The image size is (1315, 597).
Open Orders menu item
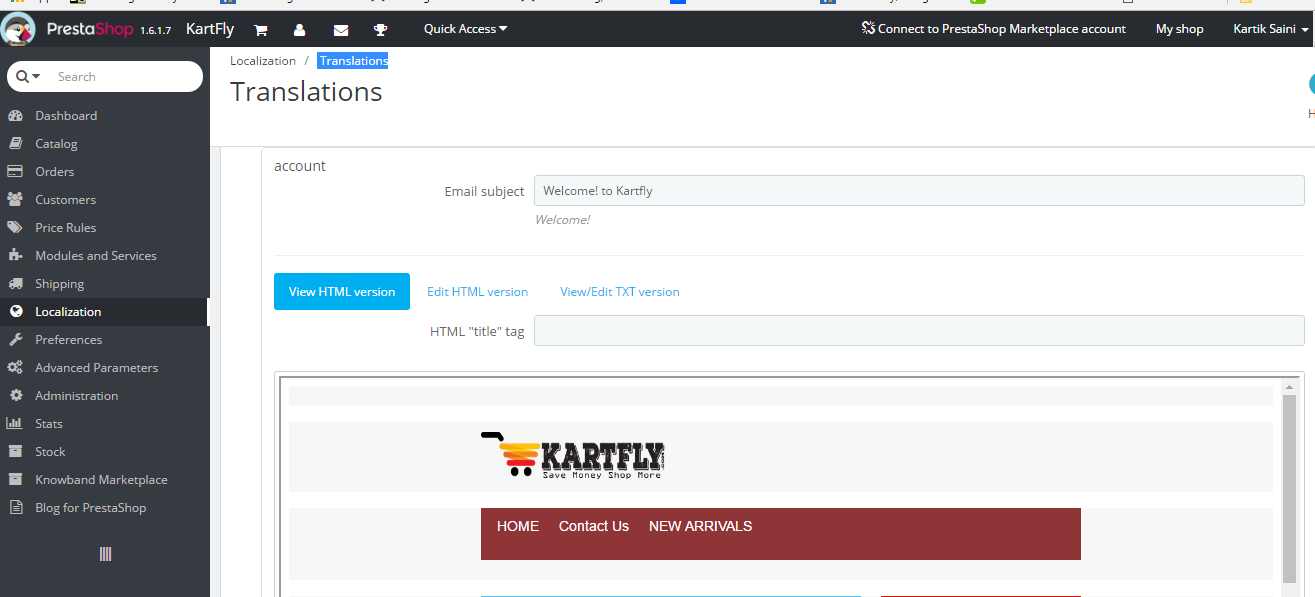point(55,172)
